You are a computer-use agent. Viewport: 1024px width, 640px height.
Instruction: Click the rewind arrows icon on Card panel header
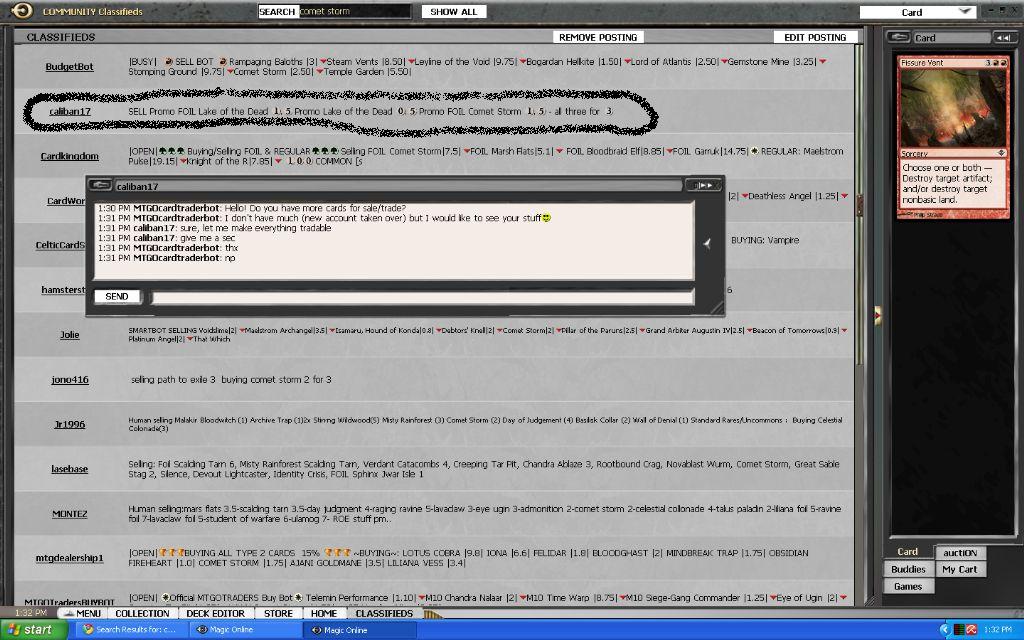pyautogui.click(x=1004, y=37)
